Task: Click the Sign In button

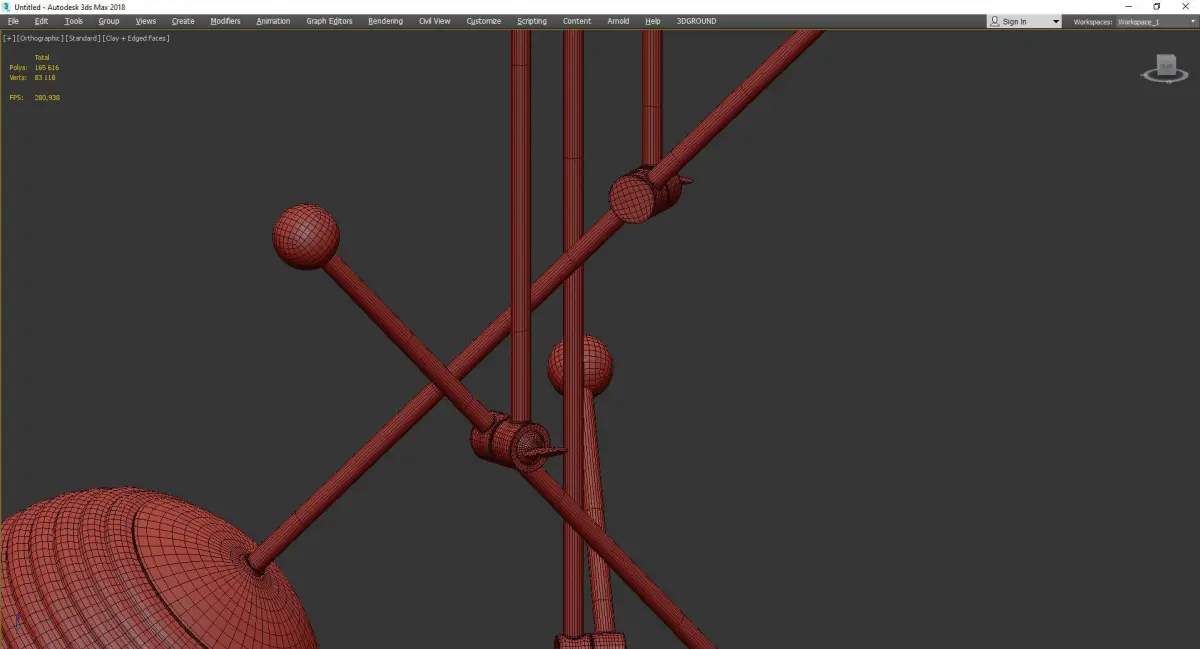Action: [x=1015, y=21]
